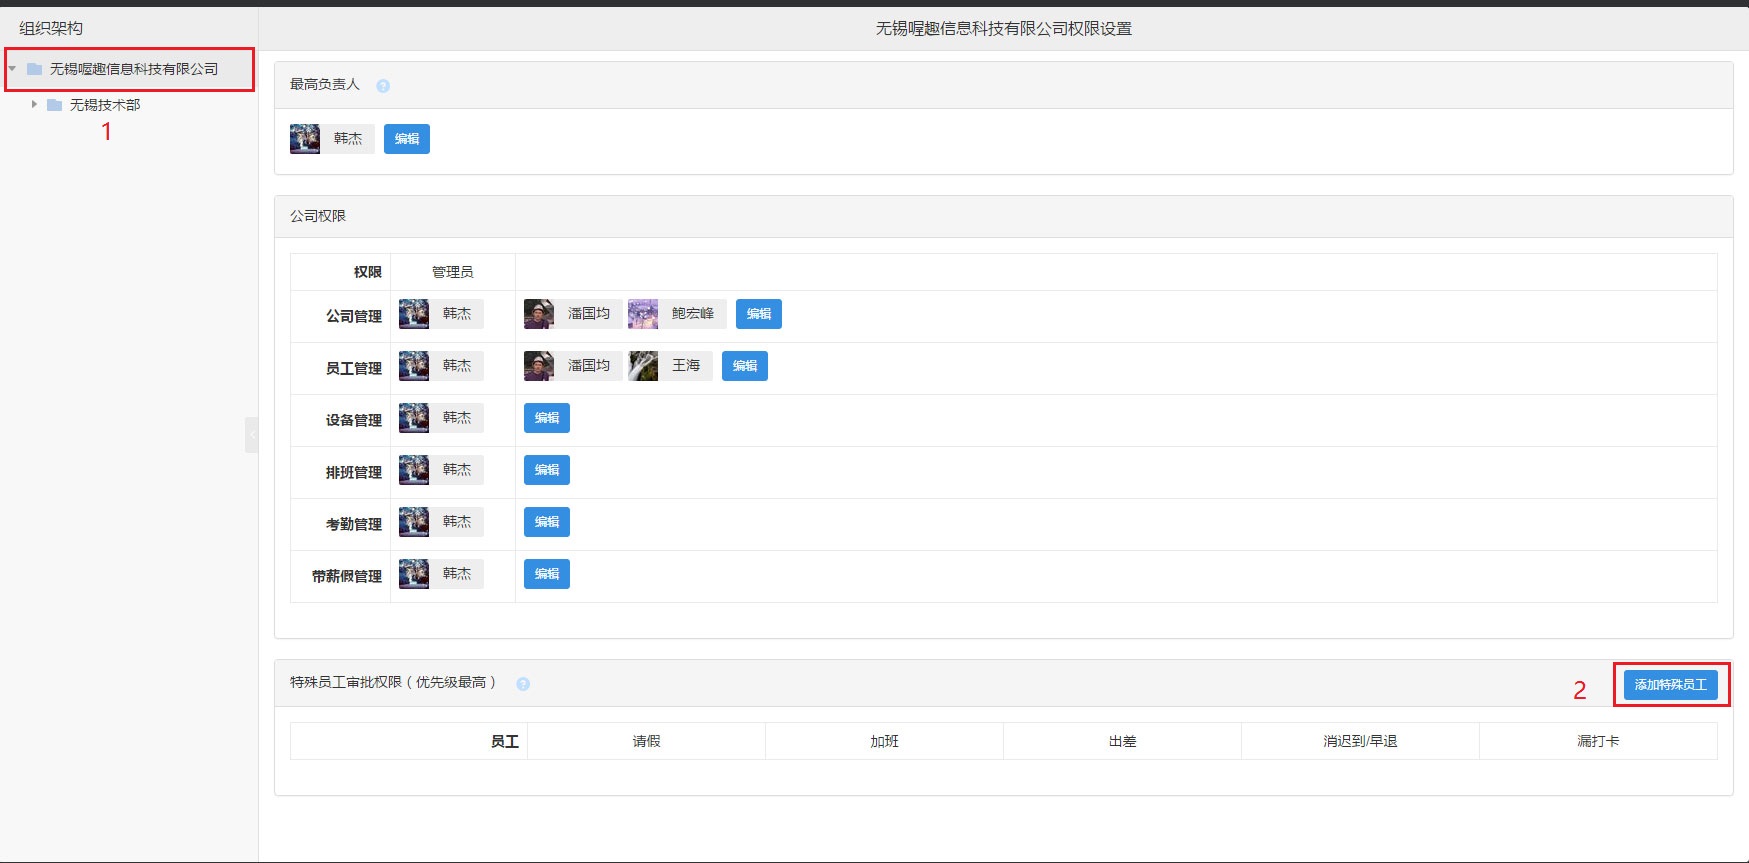The height and width of the screenshot is (863, 1749).
Task: Click the folder icon of 无锡技术部
Action: tap(55, 105)
